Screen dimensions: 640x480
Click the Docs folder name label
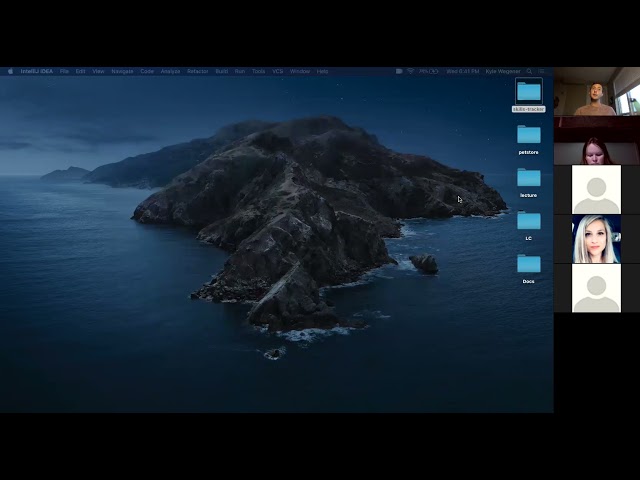click(x=529, y=282)
